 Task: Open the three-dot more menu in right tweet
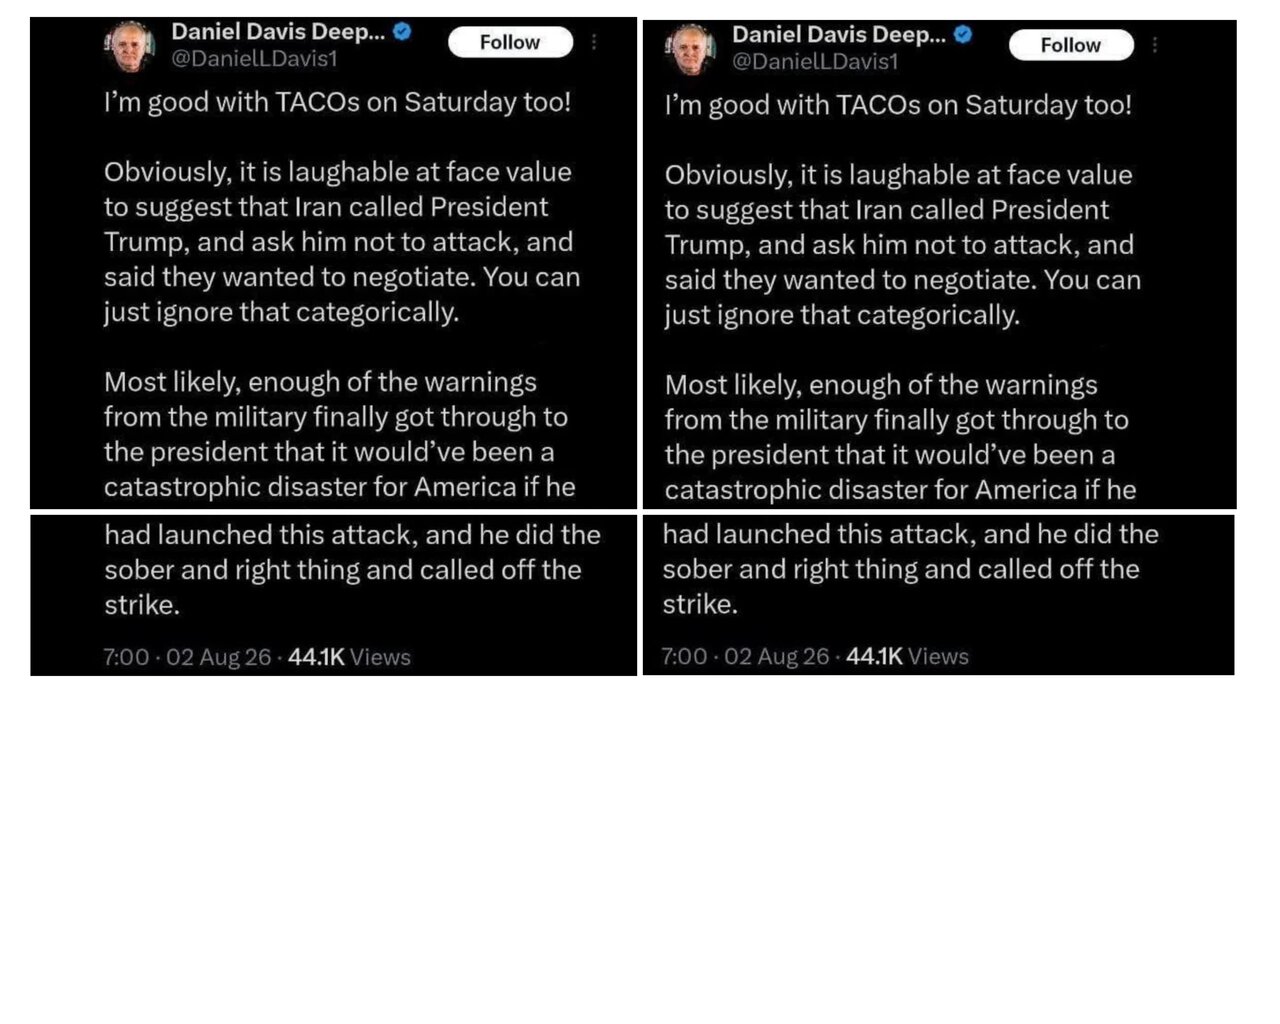1155,45
